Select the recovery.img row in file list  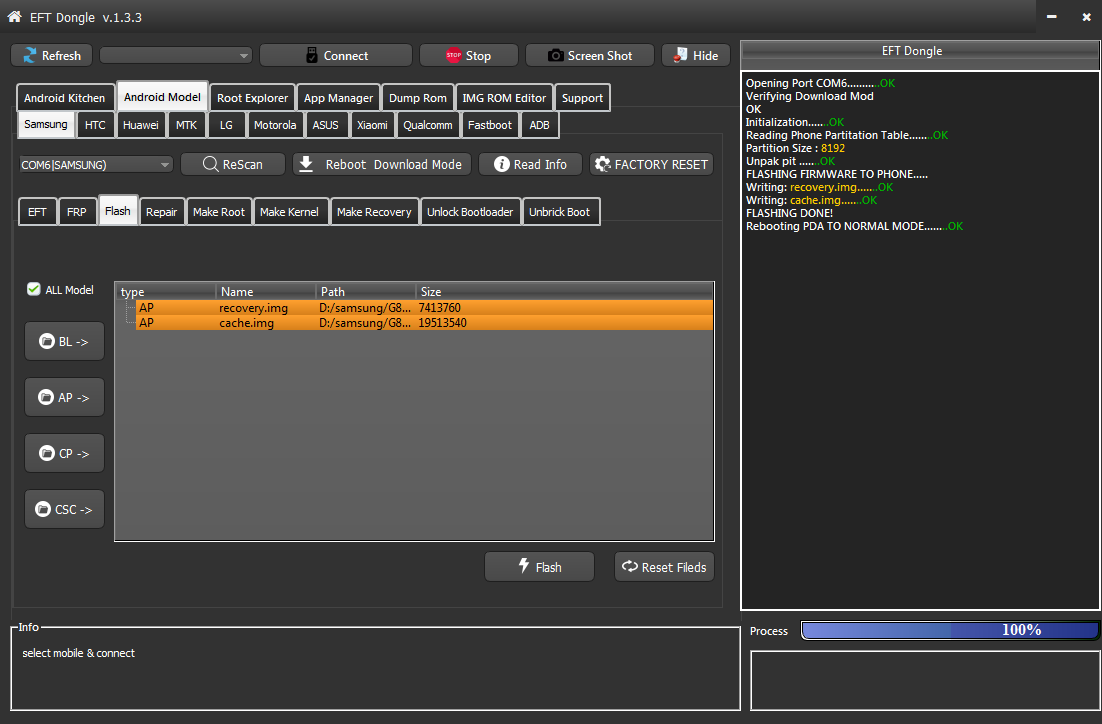pos(424,308)
